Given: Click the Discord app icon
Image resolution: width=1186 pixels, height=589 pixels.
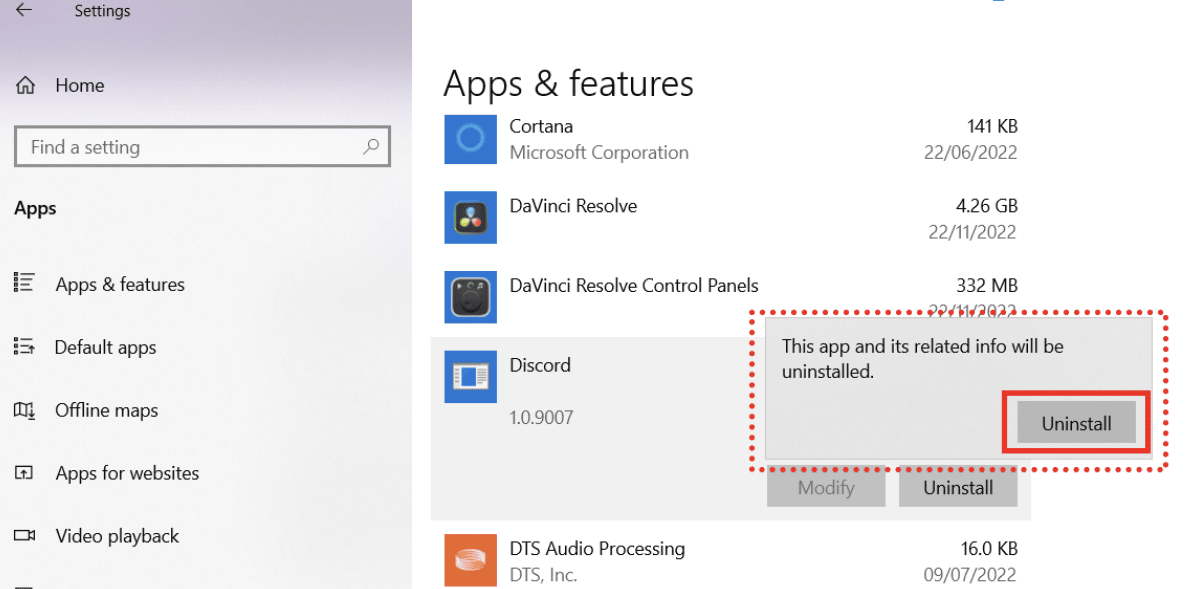Looking at the screenshot, I should tap(470, 377).
